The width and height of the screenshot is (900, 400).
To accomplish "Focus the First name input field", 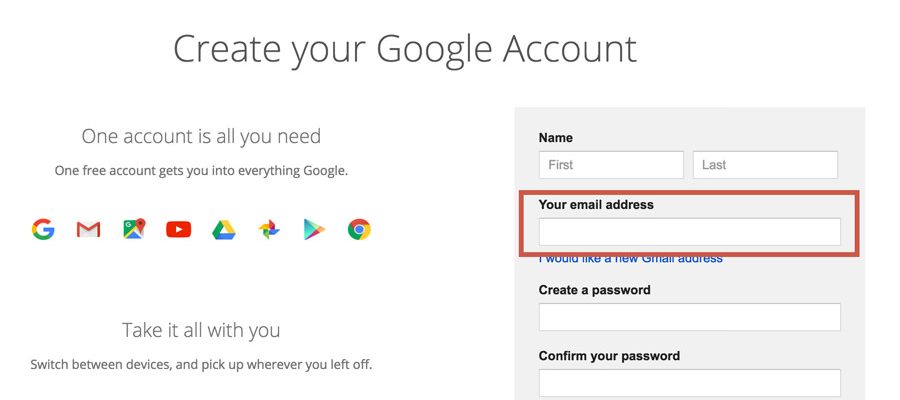I will click(x=611, y=165).
